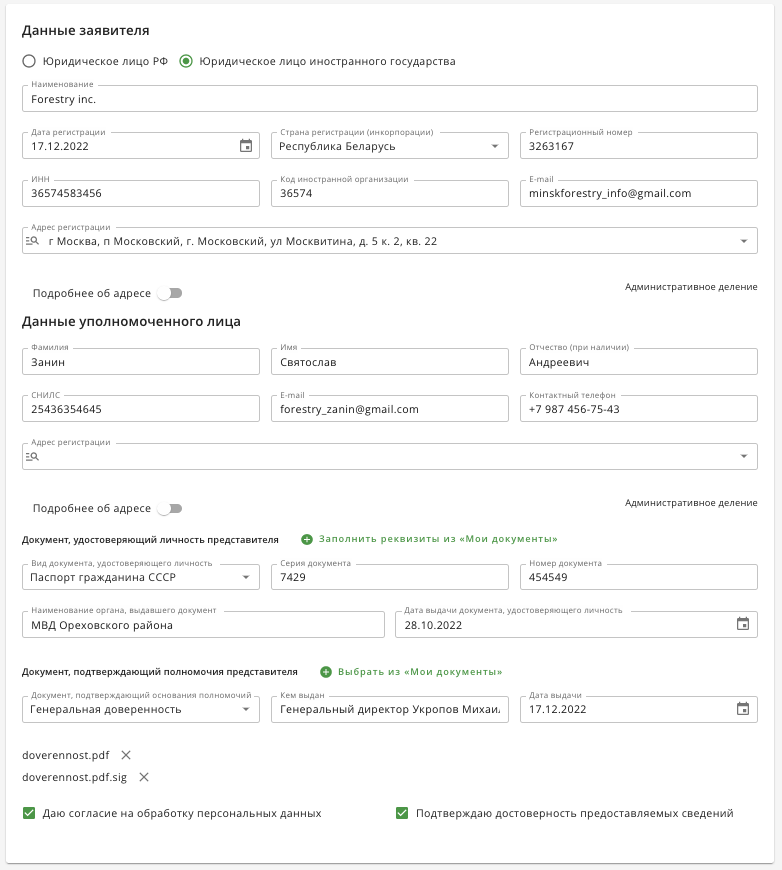782x870 pixels.
Task: Open calendar for Дата регистрации field
Action: click(246, 146)
